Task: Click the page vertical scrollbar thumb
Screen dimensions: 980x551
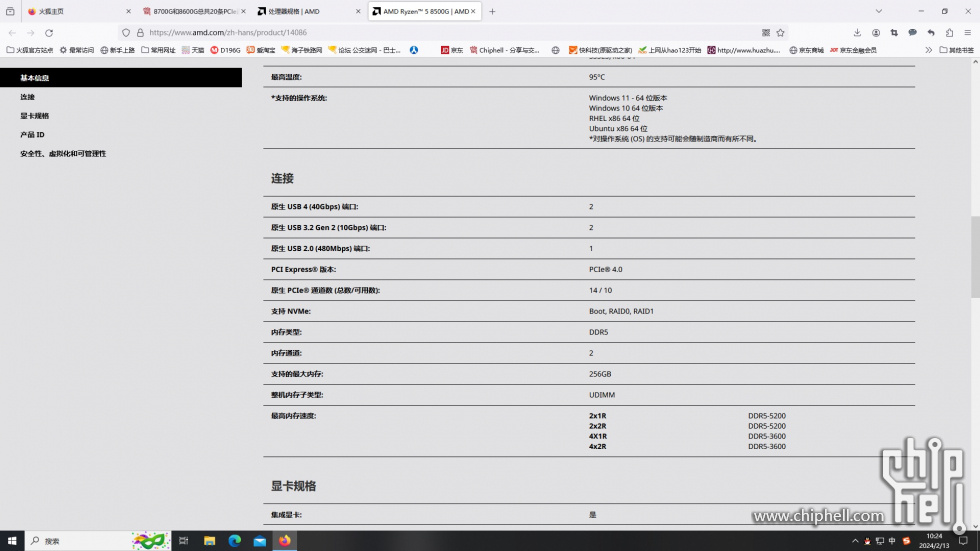Action: point(975,257)
